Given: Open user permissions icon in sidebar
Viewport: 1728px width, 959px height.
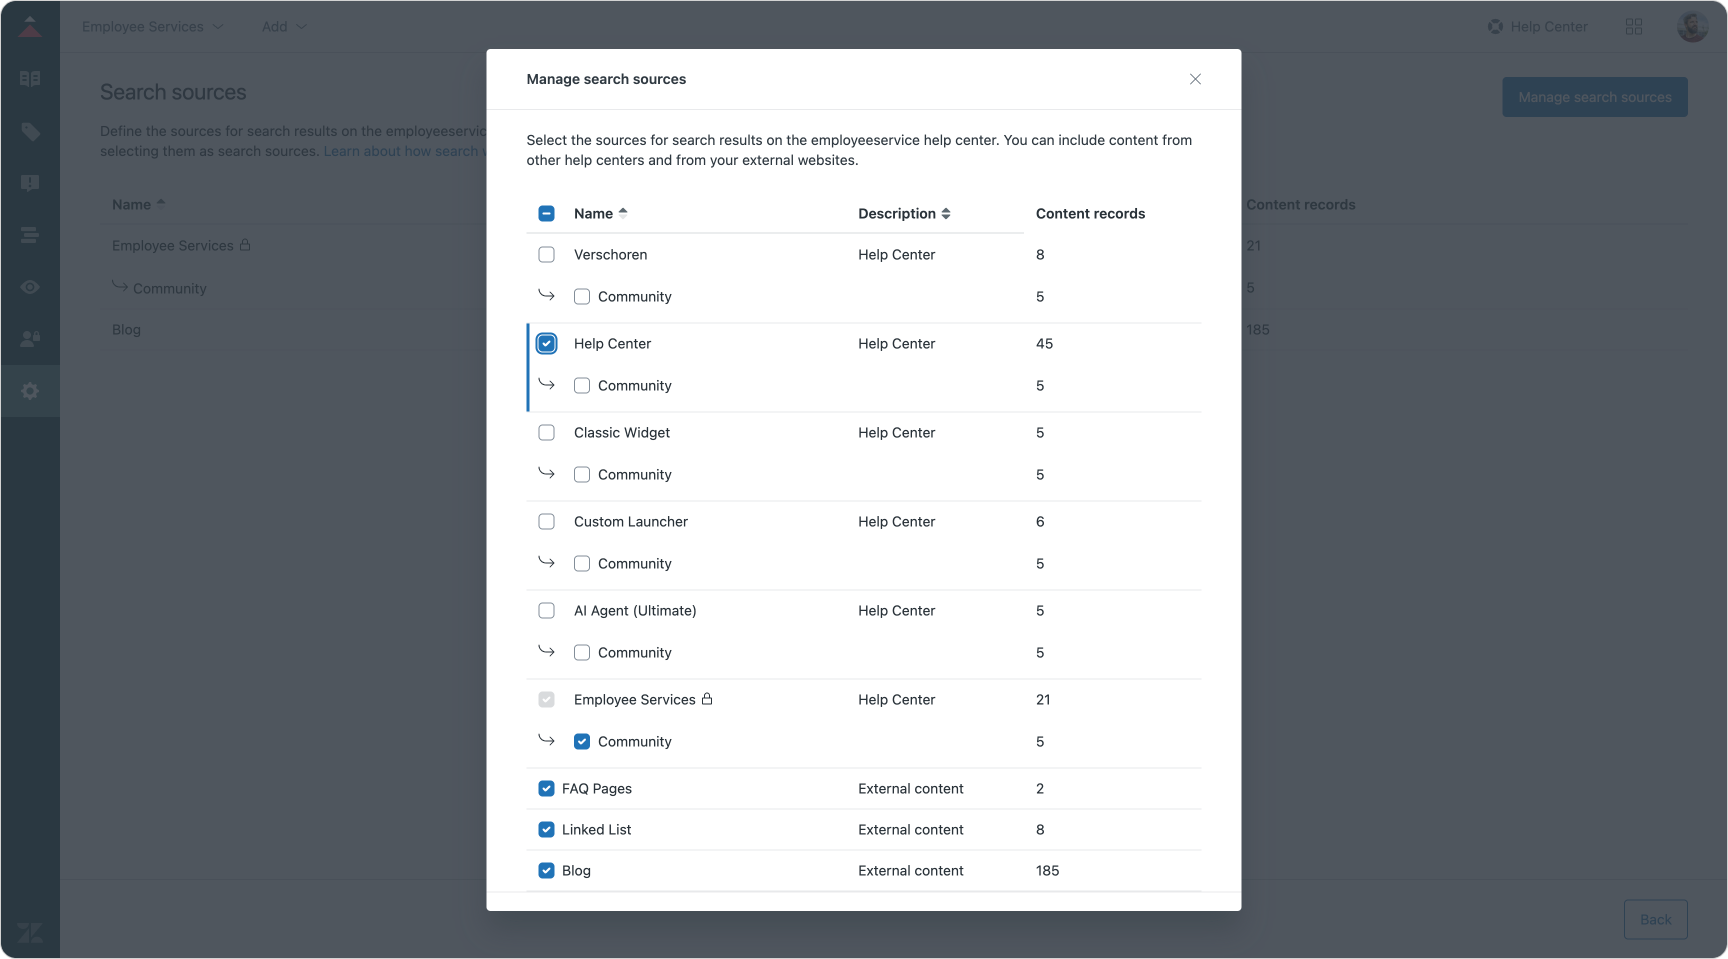Looking at the screenshot, I should (30, 339).
